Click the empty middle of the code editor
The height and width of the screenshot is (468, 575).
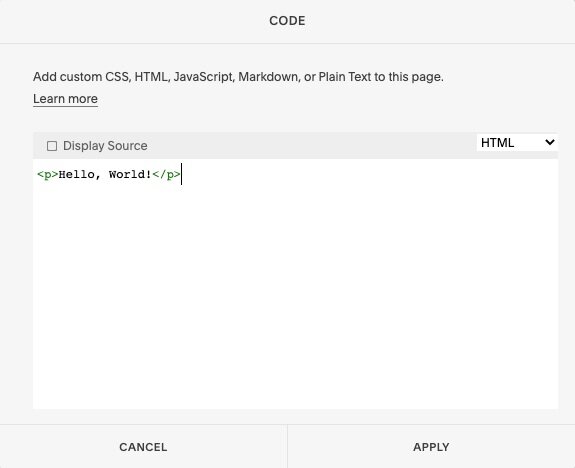296,284
